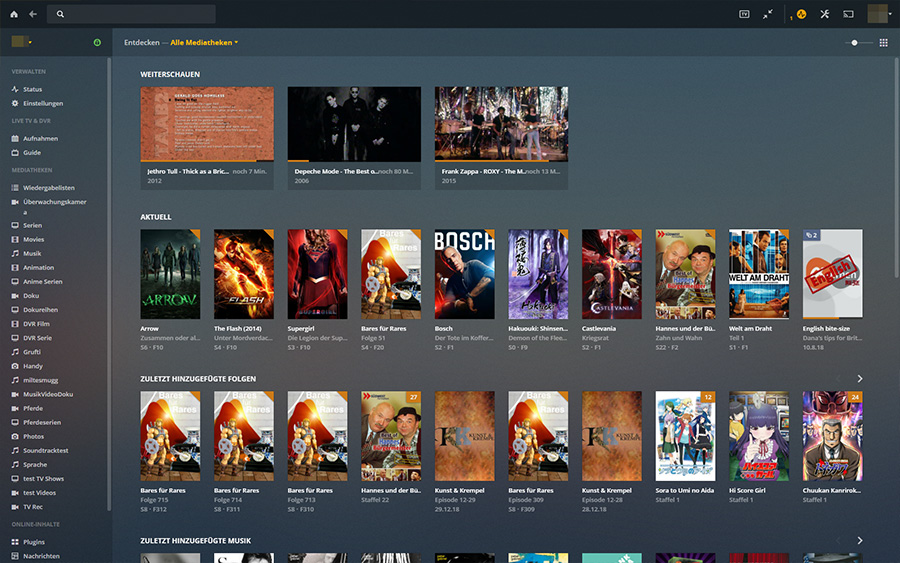The image size is (900, 563).
Task: Click the search field in top bar
Action: (x=131, y=14)
